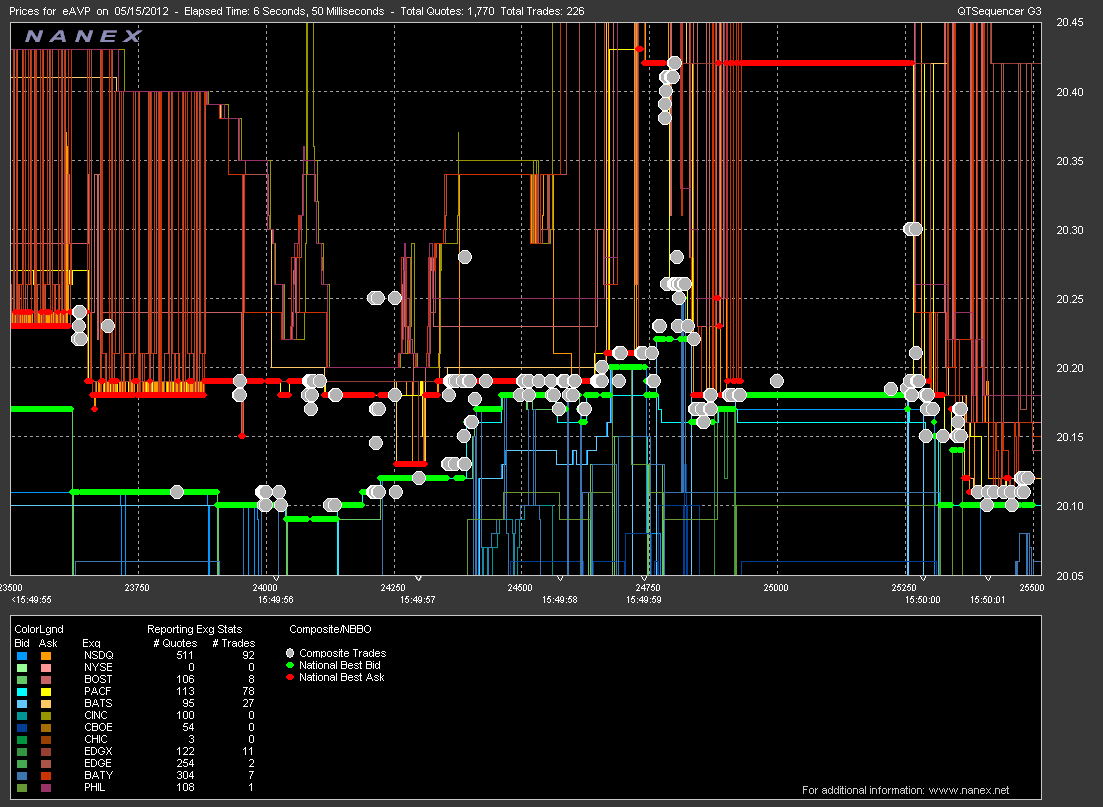Click the "# Quotes" column header
1103x807 pixels.
(175, 643)
